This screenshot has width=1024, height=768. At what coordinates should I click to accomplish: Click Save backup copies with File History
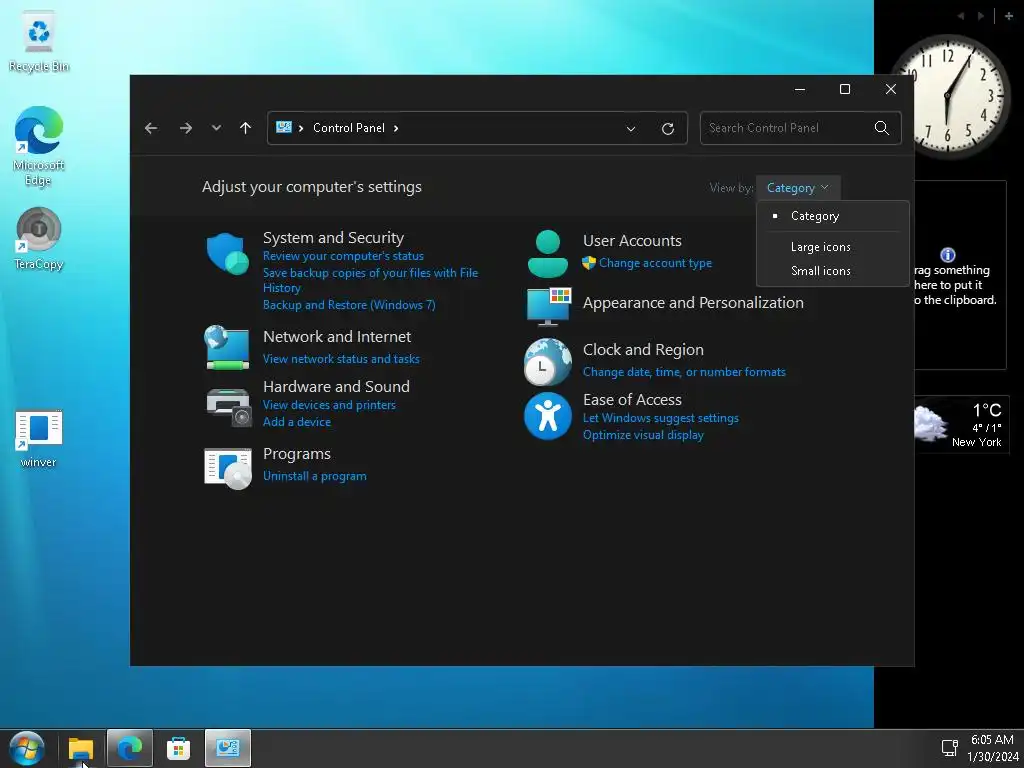click(x=370, y=280)
